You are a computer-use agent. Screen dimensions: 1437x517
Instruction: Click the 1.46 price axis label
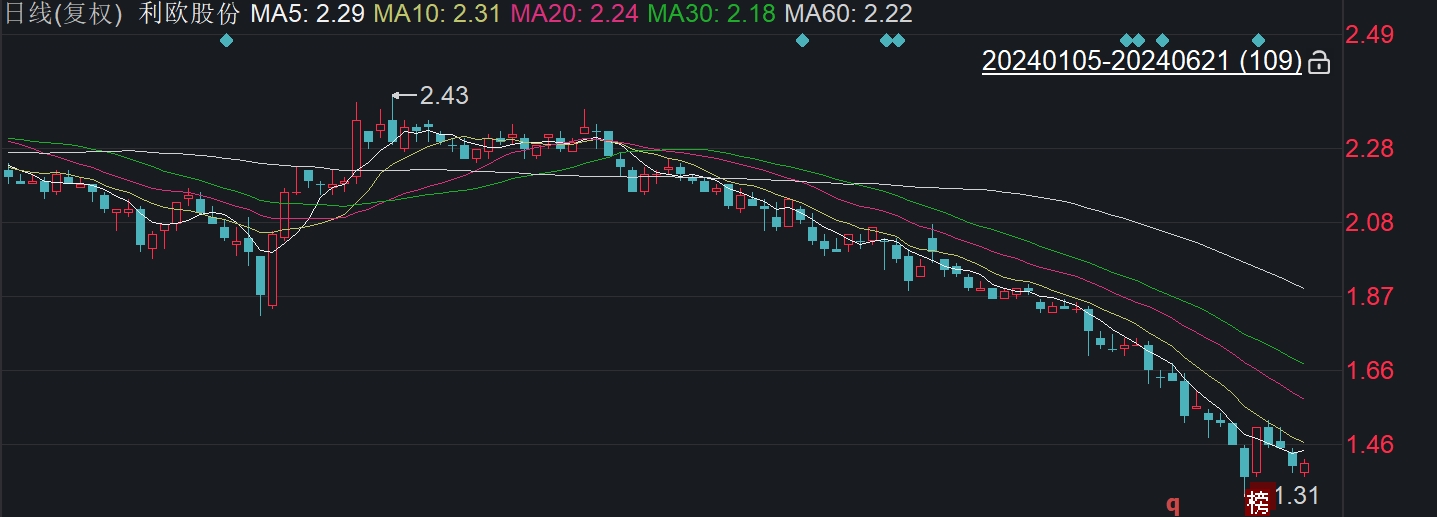1369,444
